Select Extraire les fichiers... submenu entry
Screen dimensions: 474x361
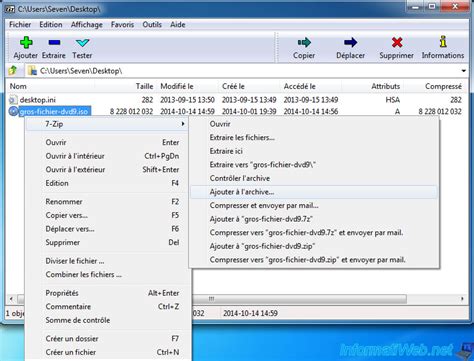[313, 137]
